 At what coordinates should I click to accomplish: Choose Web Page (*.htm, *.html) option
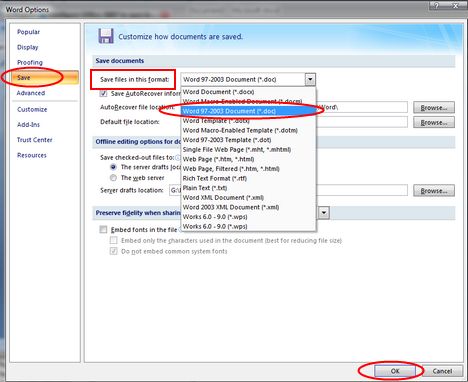coord(248,159)
